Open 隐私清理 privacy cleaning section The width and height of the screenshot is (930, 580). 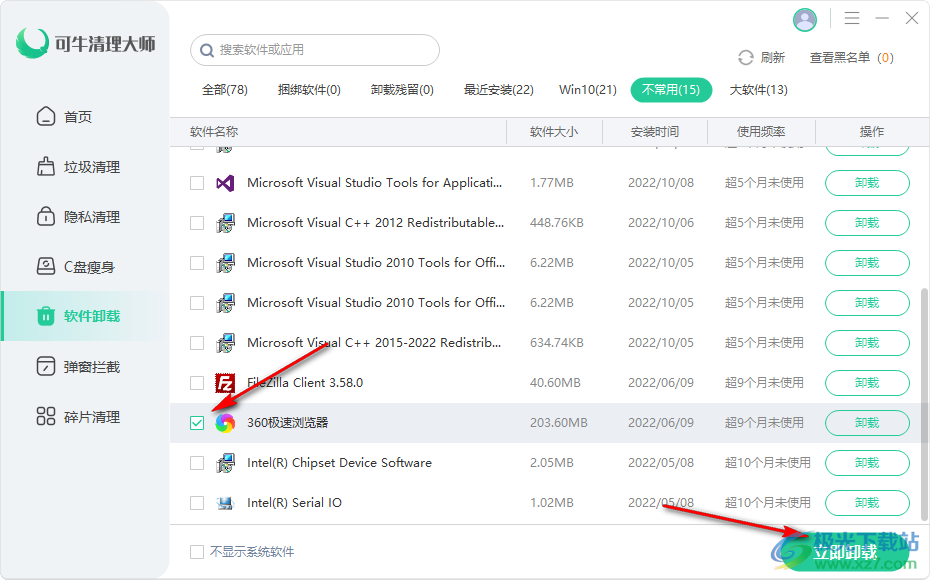[x=79, y=217]
